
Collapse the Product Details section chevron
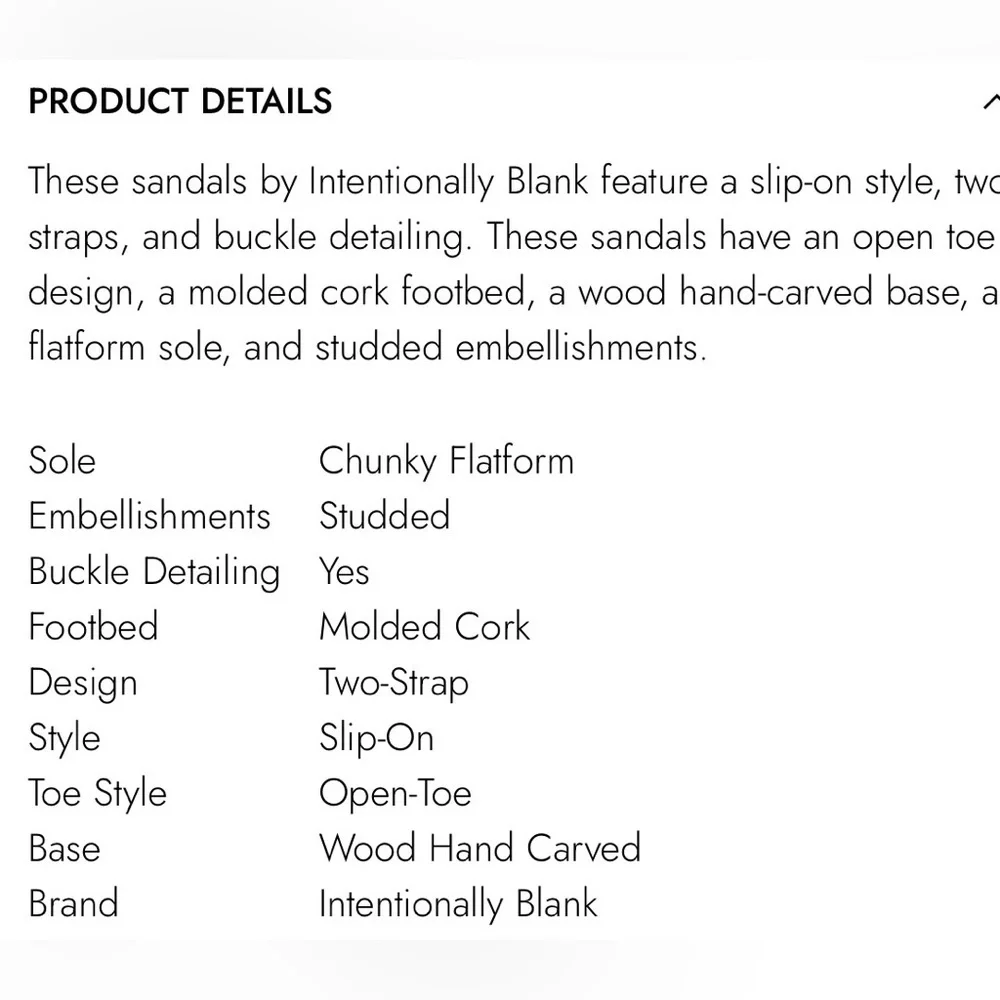point(992,101)
